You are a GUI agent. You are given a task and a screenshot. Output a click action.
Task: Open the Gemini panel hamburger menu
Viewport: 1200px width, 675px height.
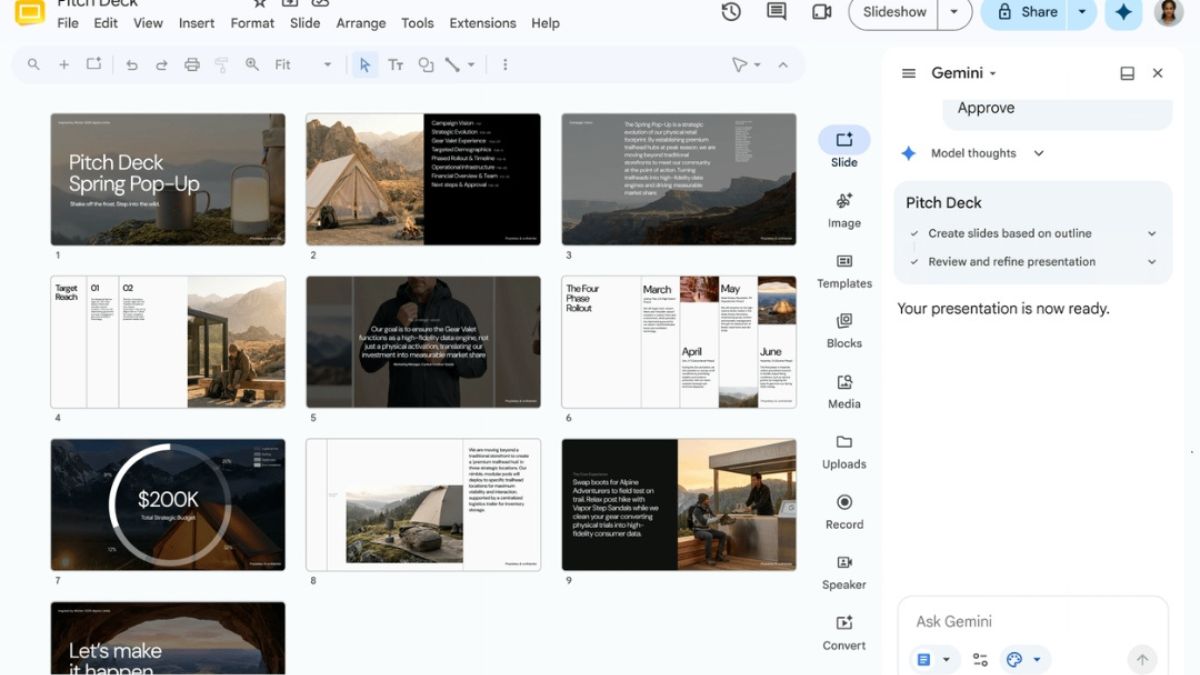coord(909,73)
